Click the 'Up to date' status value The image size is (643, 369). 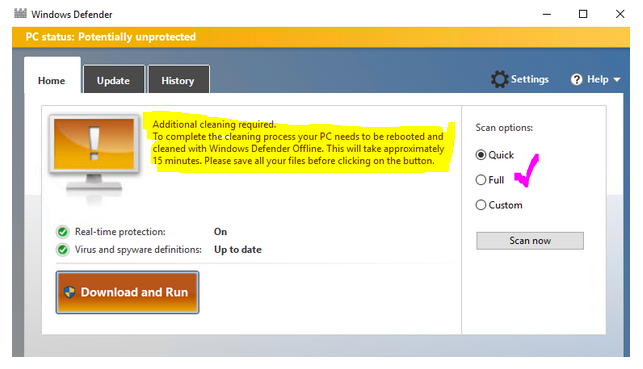238,250
